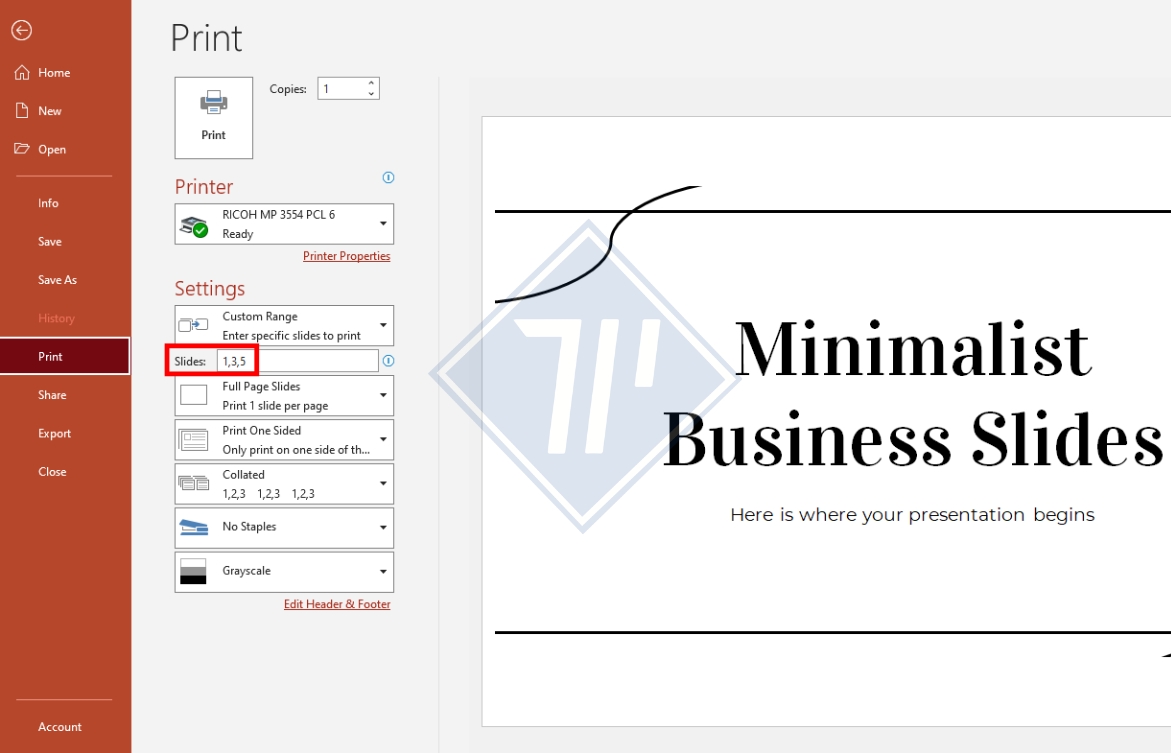The width and height of the screenshot is (1171, 753).
Task: Expand the Full Page Slides layout dropdown
Action: pos(383,396)
